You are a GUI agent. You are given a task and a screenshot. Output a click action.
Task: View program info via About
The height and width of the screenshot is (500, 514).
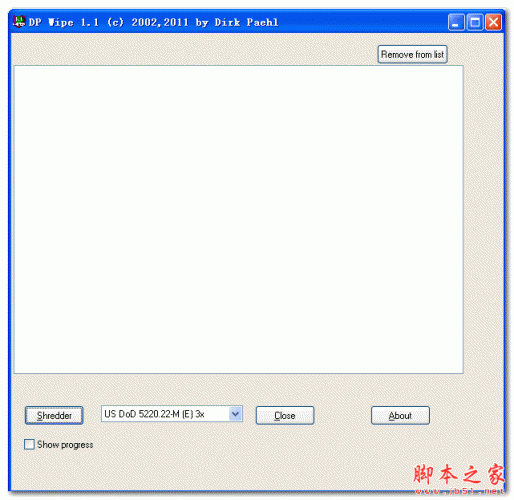(400, 415)
